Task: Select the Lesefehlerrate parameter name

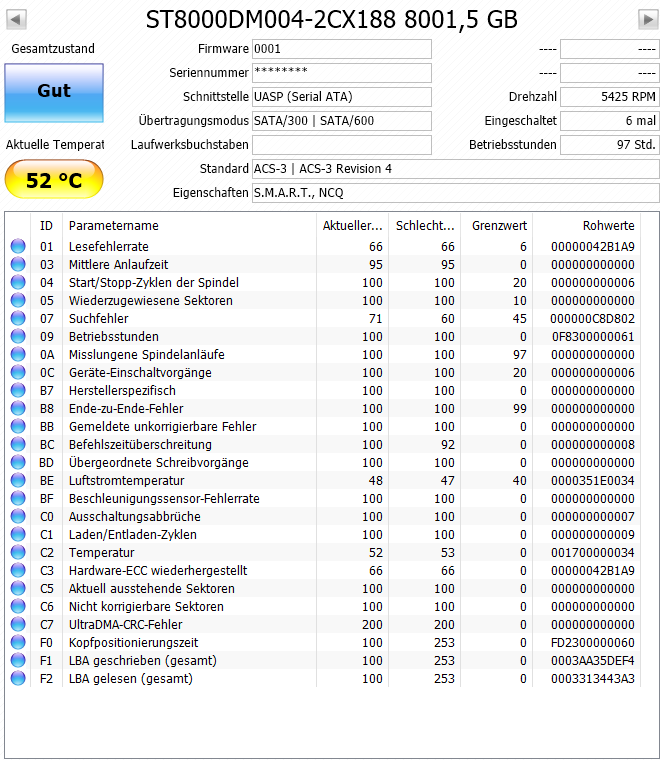Action: (x=109, y=247)
